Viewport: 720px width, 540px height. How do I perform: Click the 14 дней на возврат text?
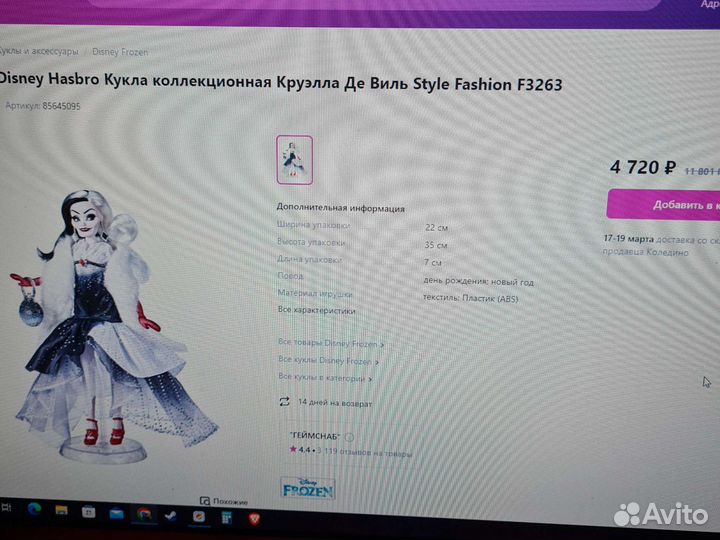(x=335, y=403)
